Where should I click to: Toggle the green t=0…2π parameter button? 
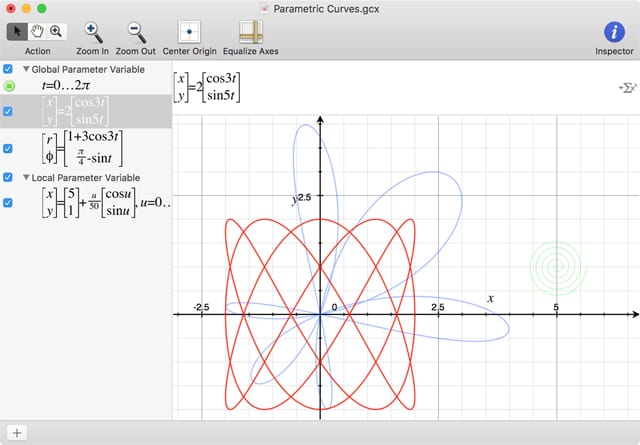[x=8, y=87]
